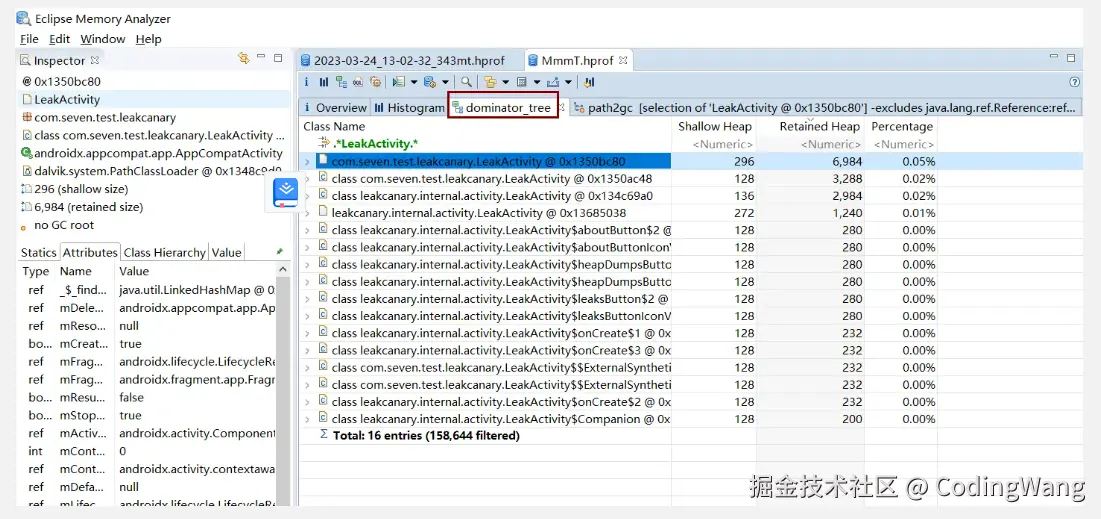This screenshot has width=1101, height=519.
Task: Minimize the Inspector panel view
Action: (261, 57)
